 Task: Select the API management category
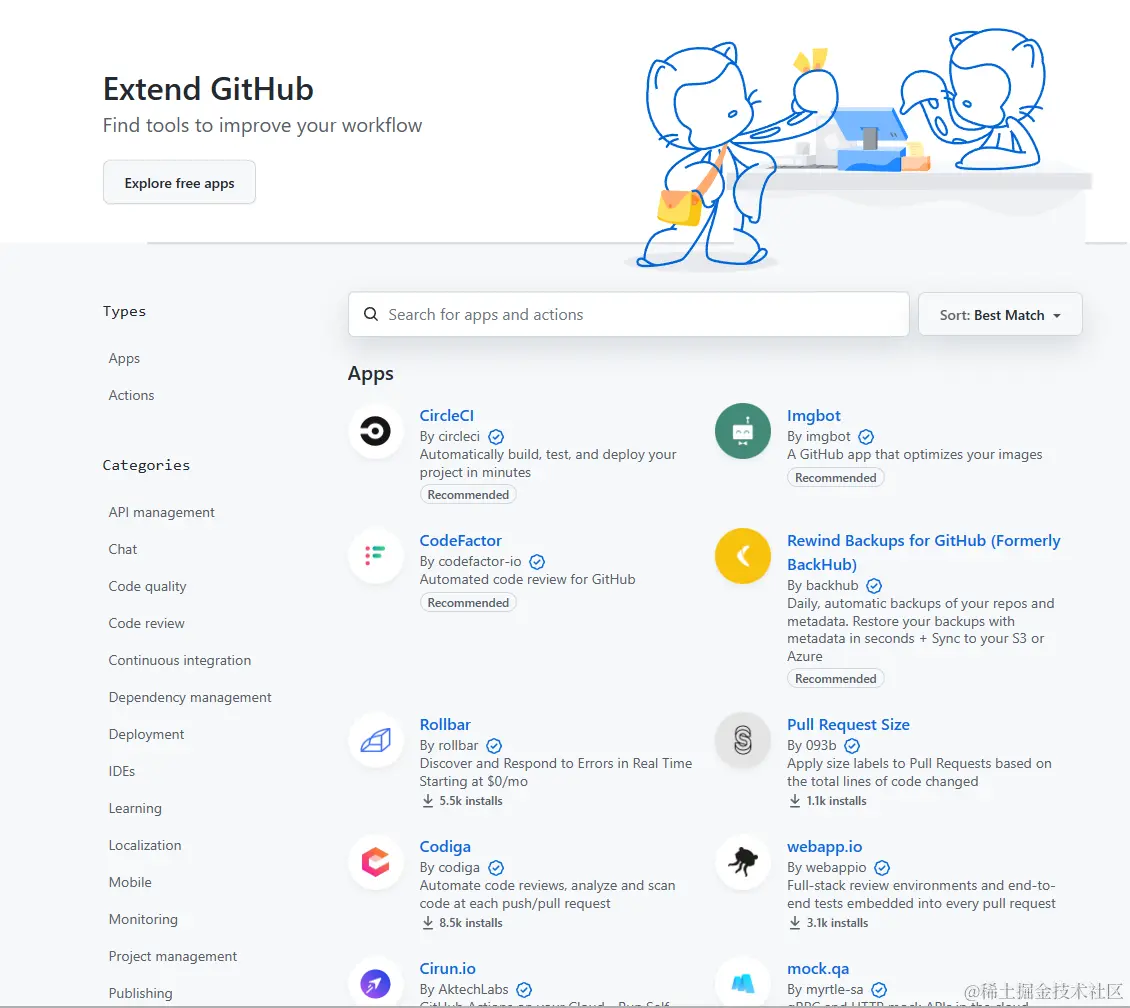[x=161, y=512]
